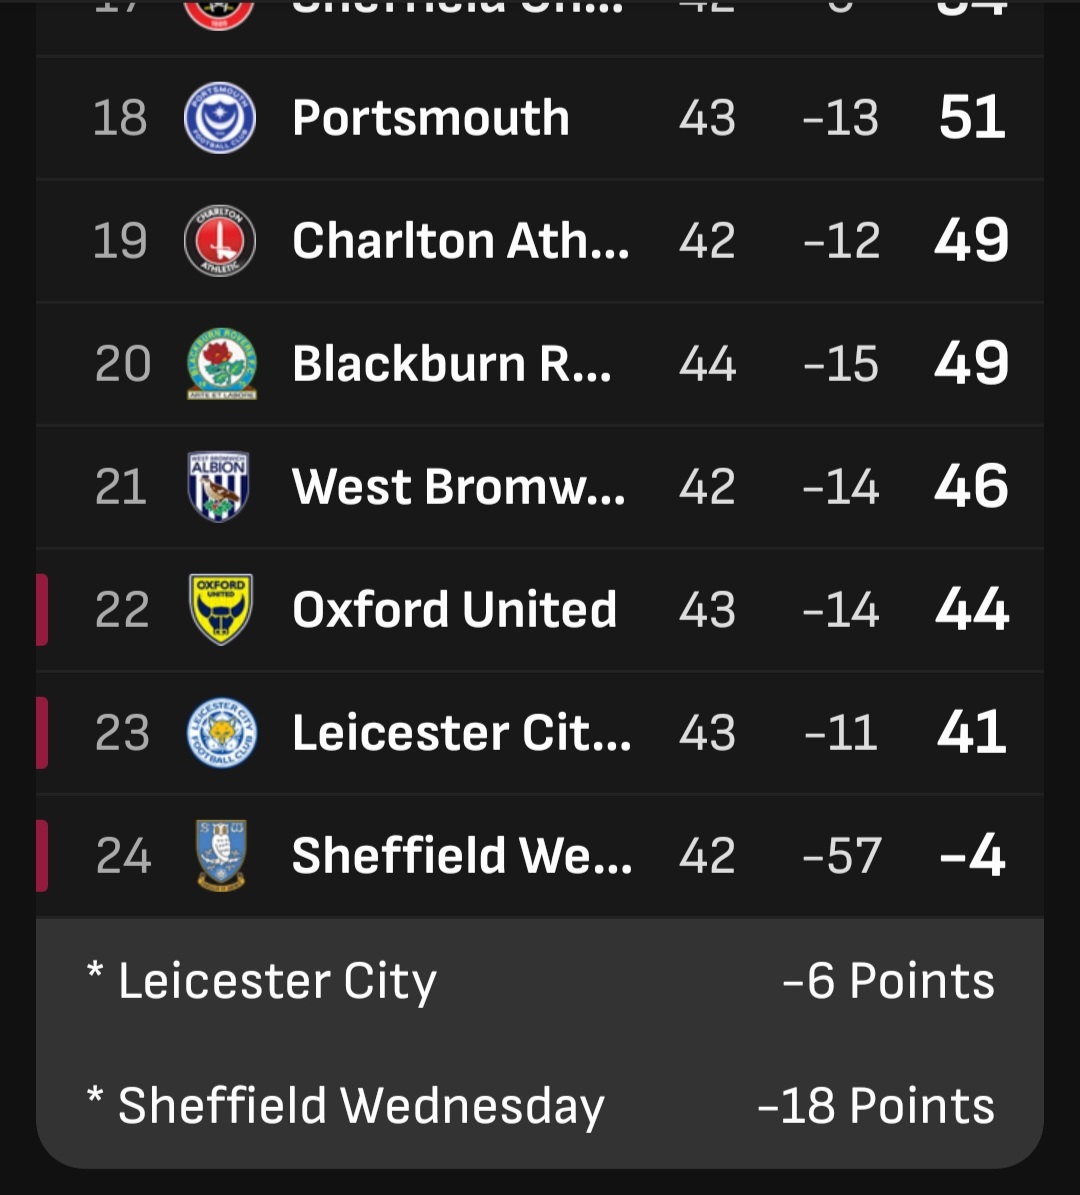This screenshot has width=1080, height=1195.
Task: Open the West Bromwich team name
Action: tap(458, 487)
